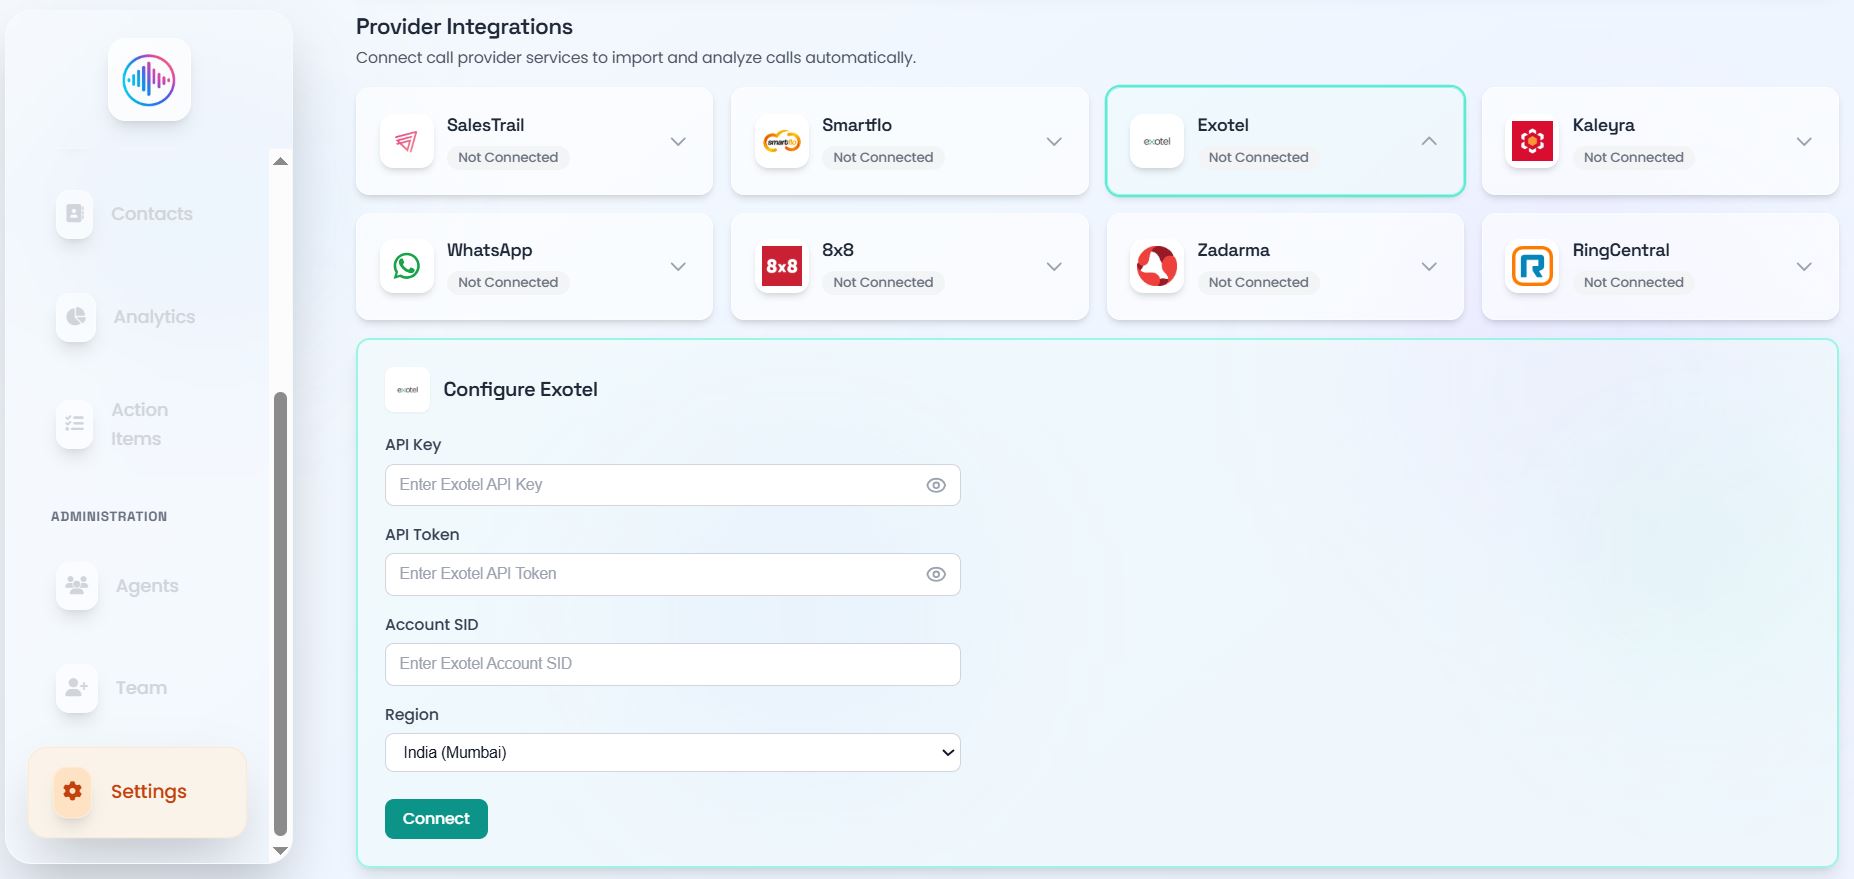Click Exotel logo beside Configure Exotel heading

point(407,390)
